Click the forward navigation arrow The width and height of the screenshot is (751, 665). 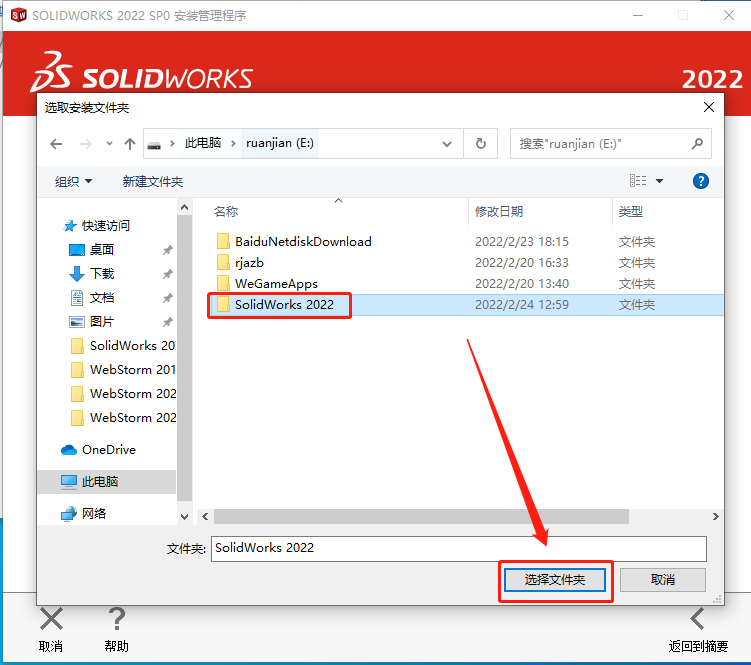click(85, 144)
